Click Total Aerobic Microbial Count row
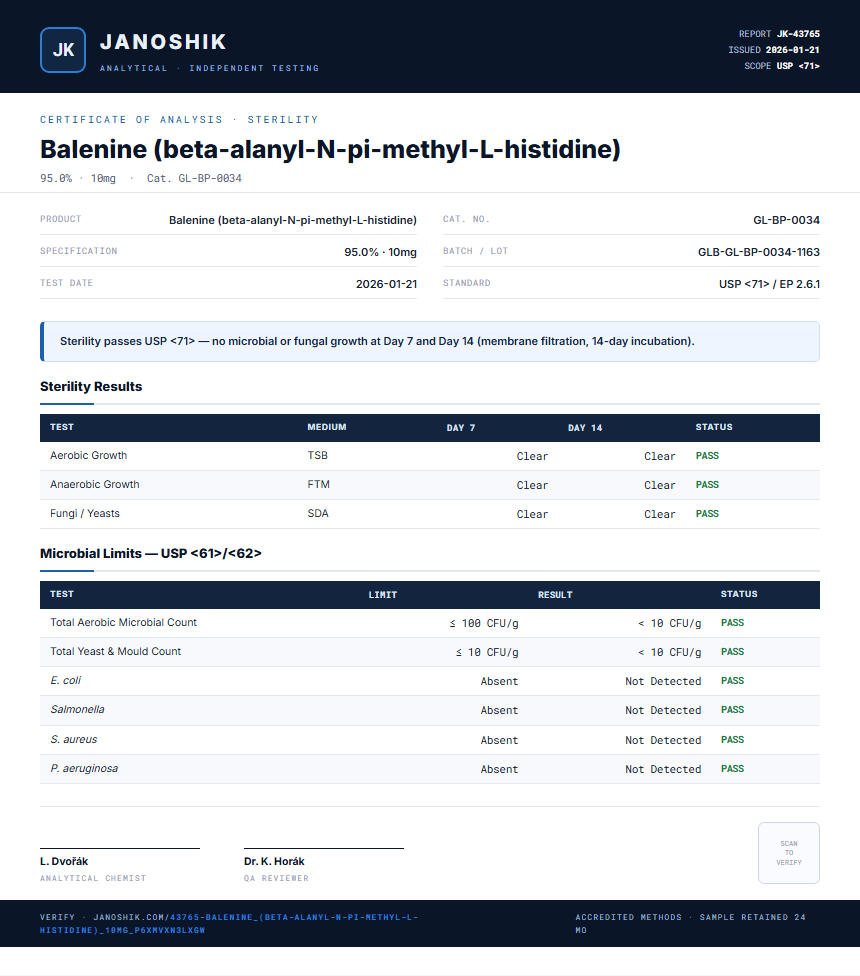The height and width of the screenshot is (976, 860). pos(430,623)
